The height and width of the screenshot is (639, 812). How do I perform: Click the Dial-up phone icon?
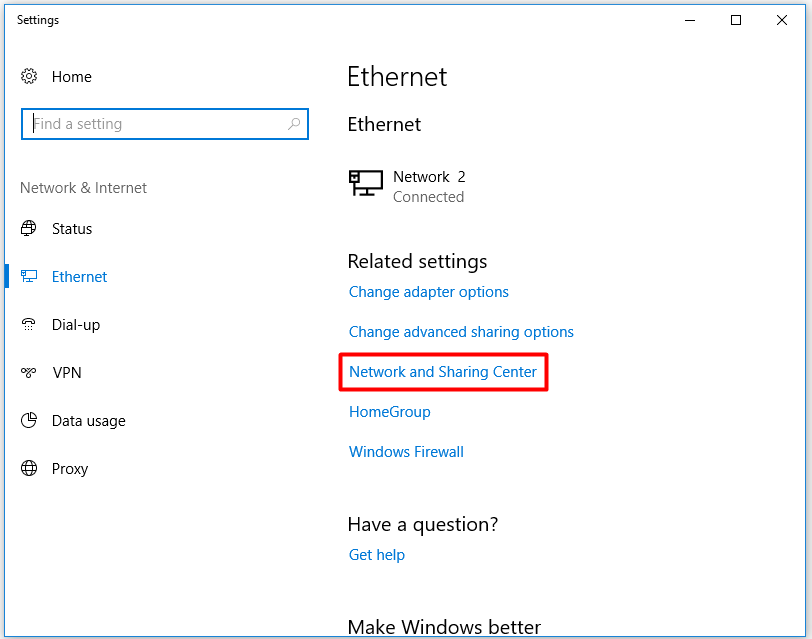coord(28,325)
